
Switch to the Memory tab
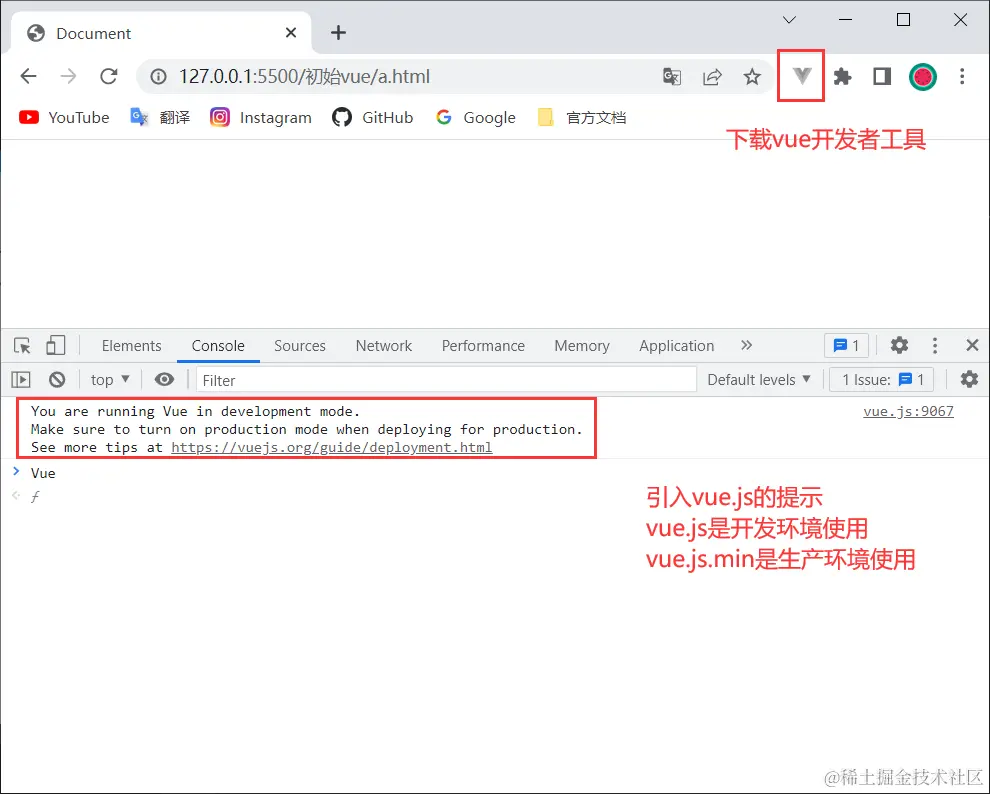[x=582, y=346]
